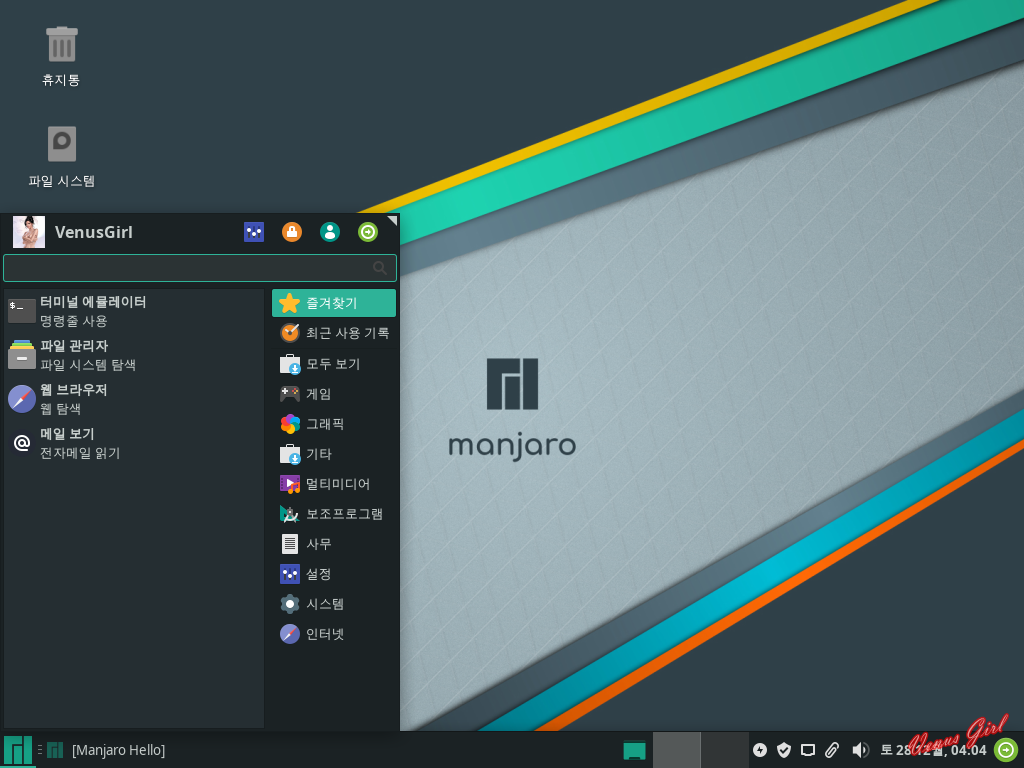Select the 그래픽 graphics category
The width and height of the screenshot is (1024, 768).
(334, 424)
